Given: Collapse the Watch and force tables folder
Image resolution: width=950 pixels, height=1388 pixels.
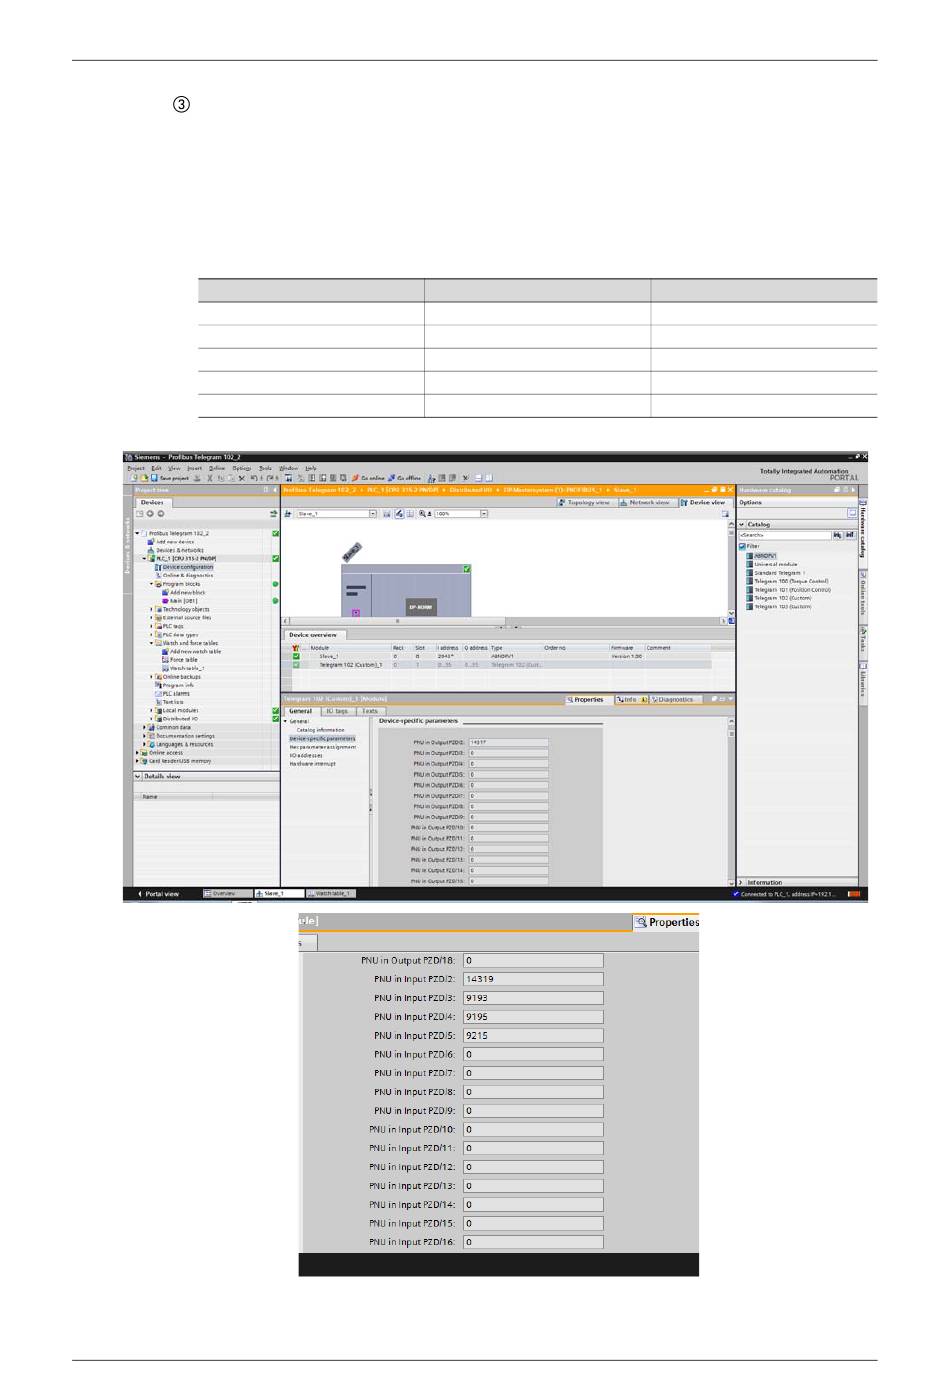Looking at the screenshot, I should [152, 643].
